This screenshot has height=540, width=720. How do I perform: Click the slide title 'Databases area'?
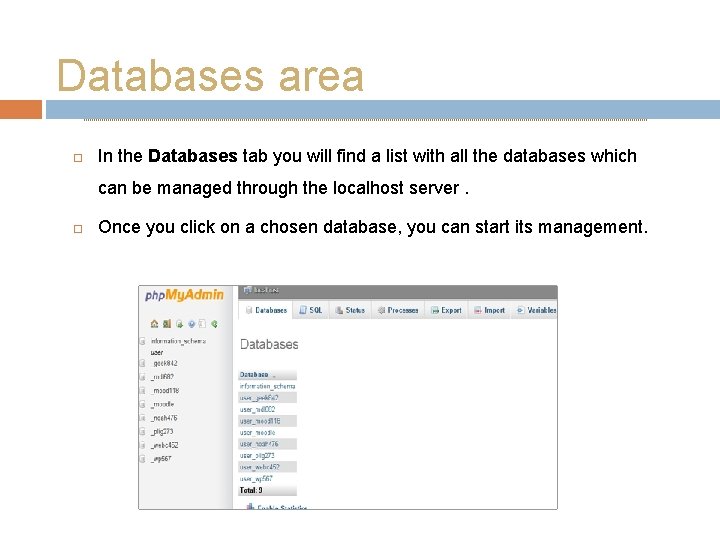coord(210,75)
